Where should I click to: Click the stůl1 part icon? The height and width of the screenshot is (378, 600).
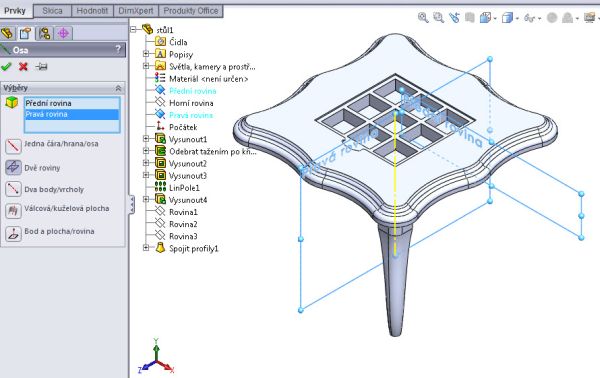(x=148, y=29)
